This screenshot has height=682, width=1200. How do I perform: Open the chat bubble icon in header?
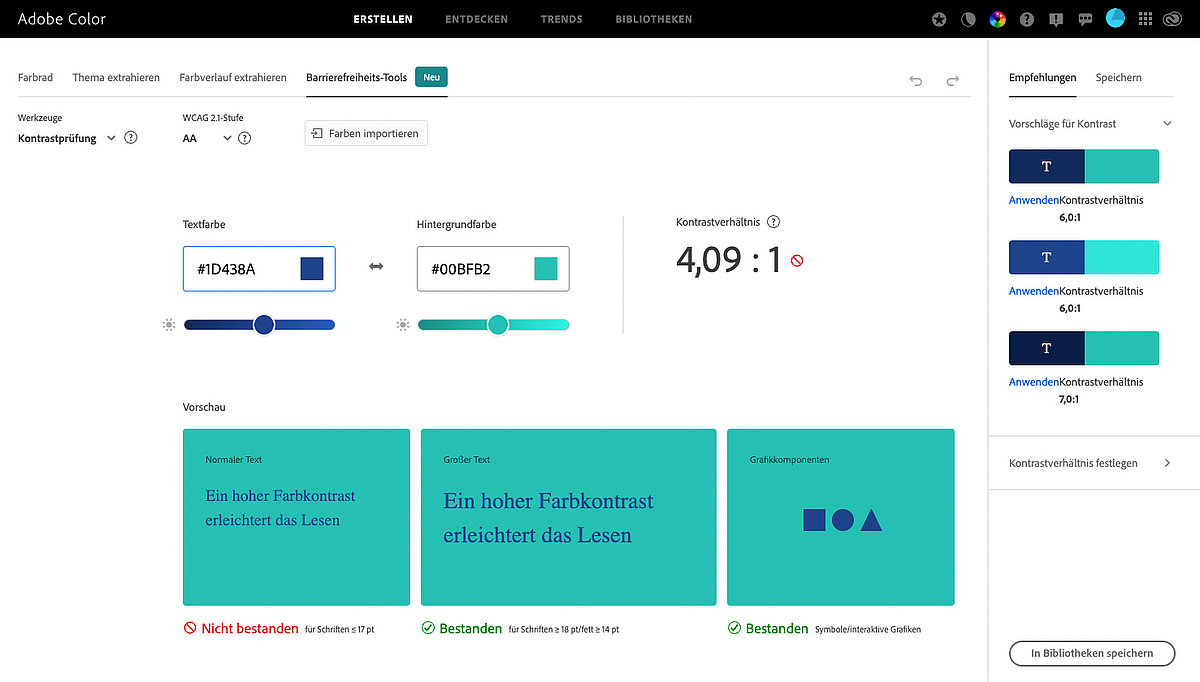click(1085, 19)
